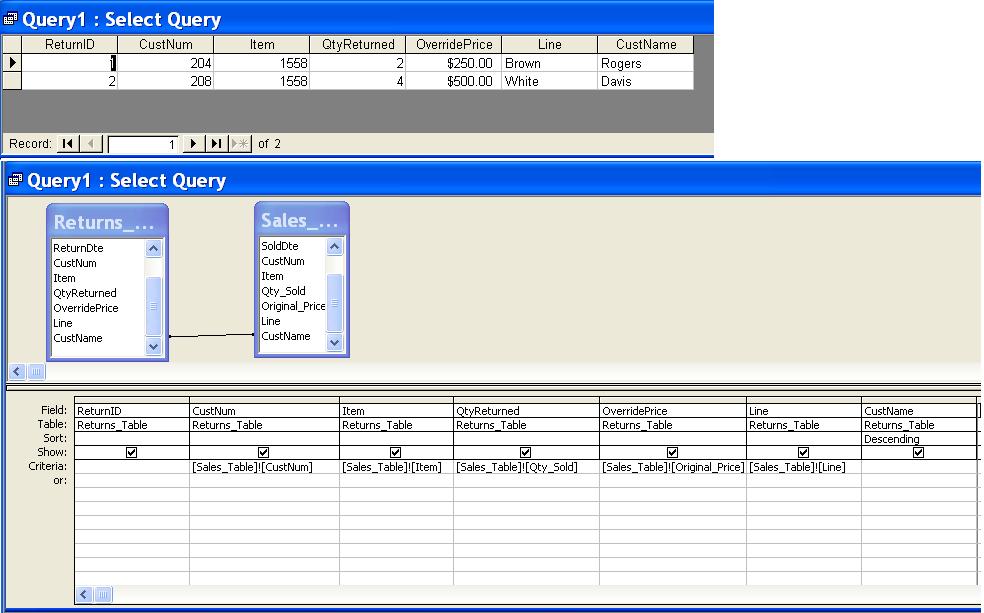Click the new record asterisk button

point(240,144)
